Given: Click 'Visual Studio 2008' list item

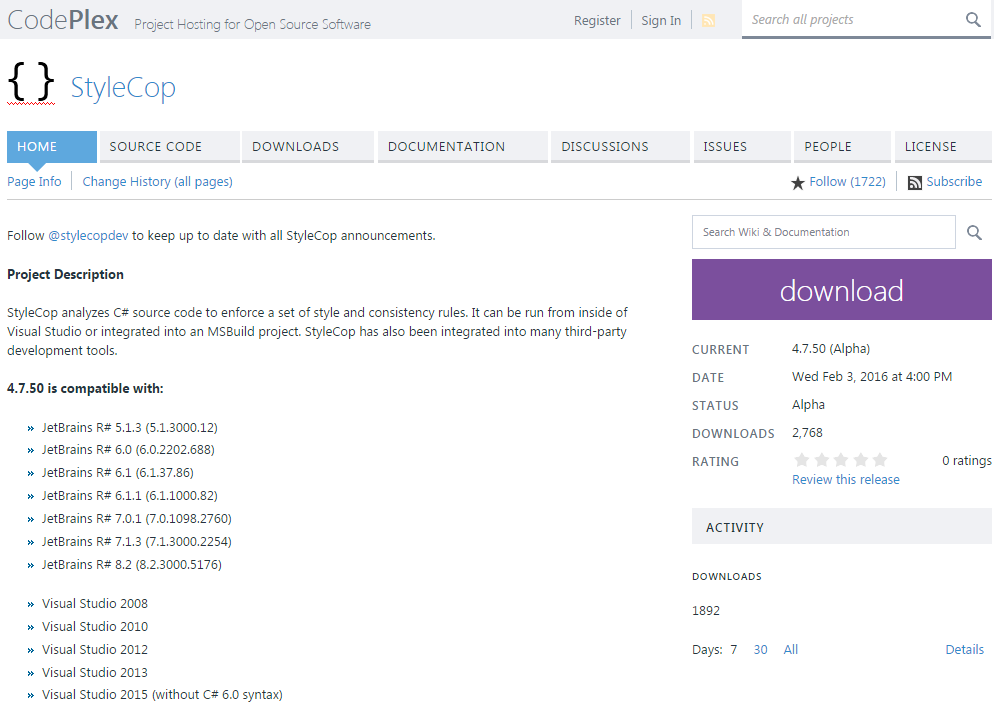Looking at the screenshot, I should tap(95, 604).
